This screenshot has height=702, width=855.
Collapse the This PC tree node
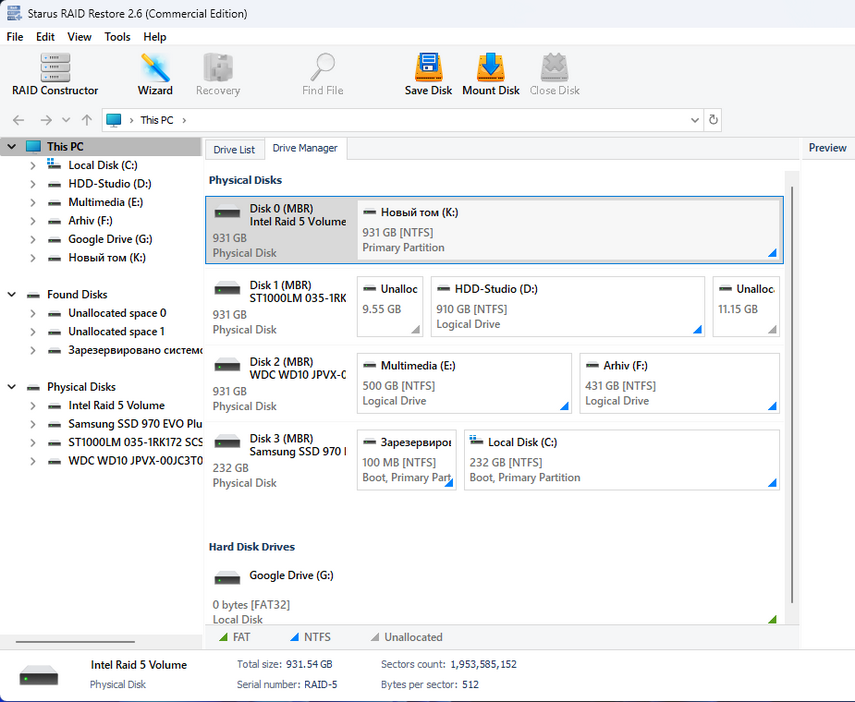[11, 147]
